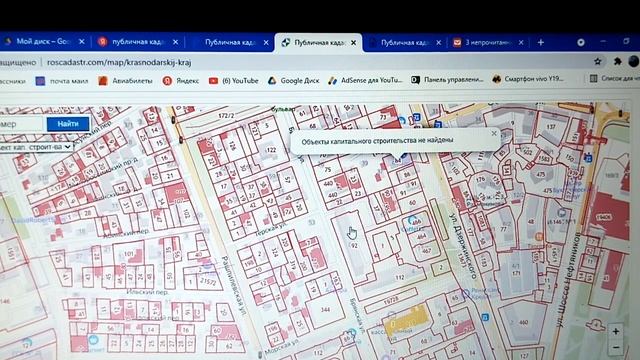Viewport: 640px width, 360px height.
Task: Click the cadastral number input field
Action: click(x=21, y=124)
